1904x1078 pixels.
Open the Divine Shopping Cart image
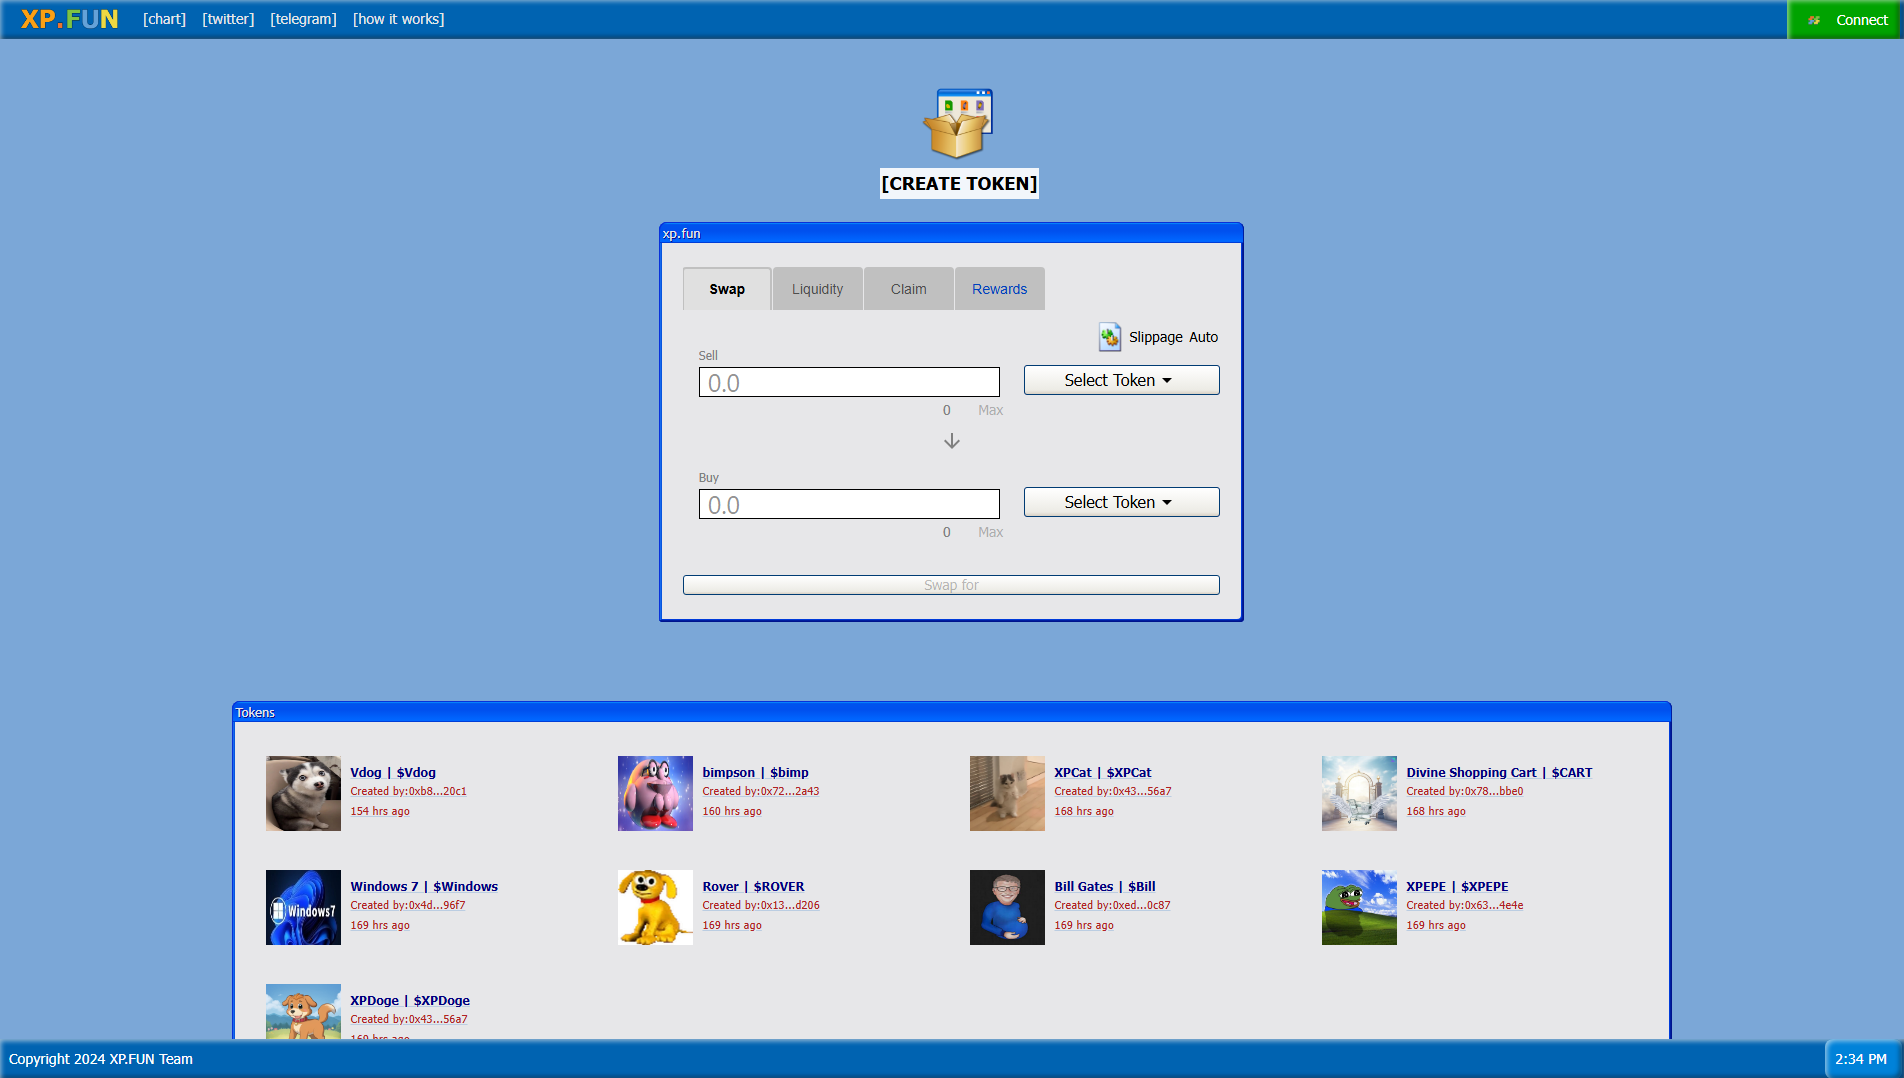point(1359,793)
